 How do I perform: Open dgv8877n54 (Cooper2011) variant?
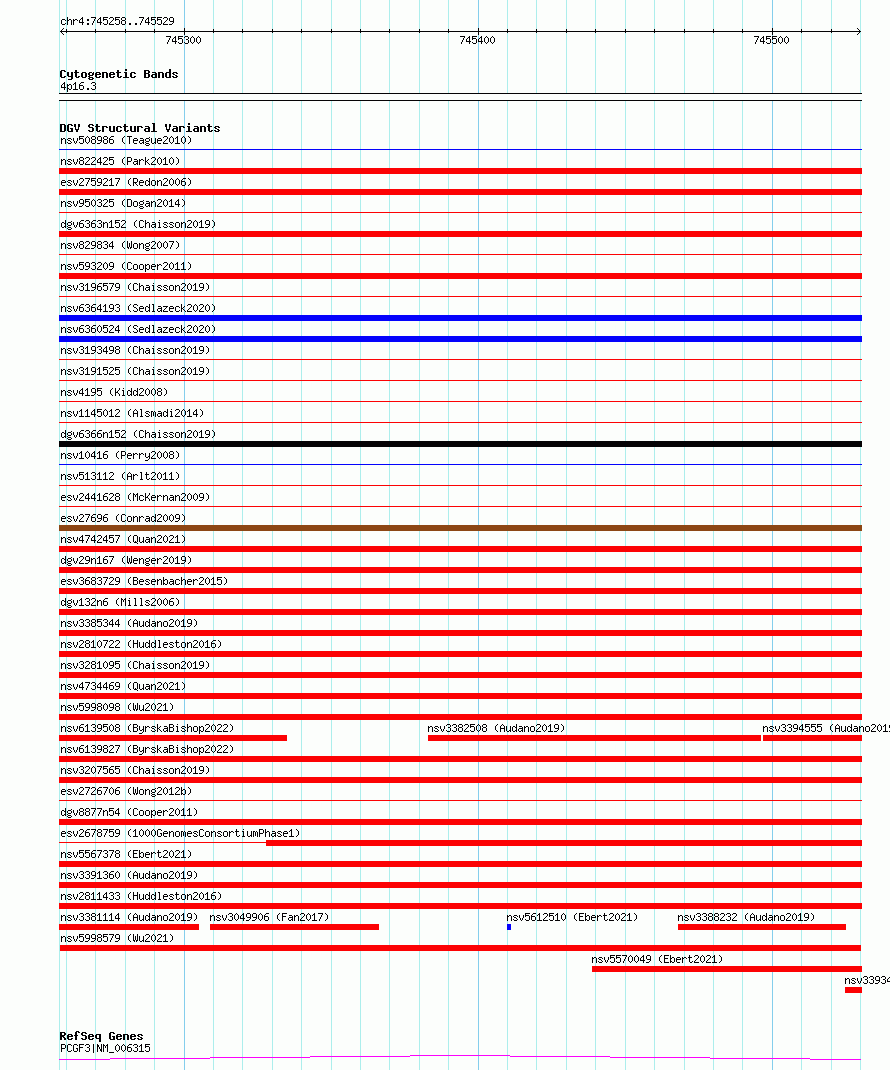click(x=129, y=813)
